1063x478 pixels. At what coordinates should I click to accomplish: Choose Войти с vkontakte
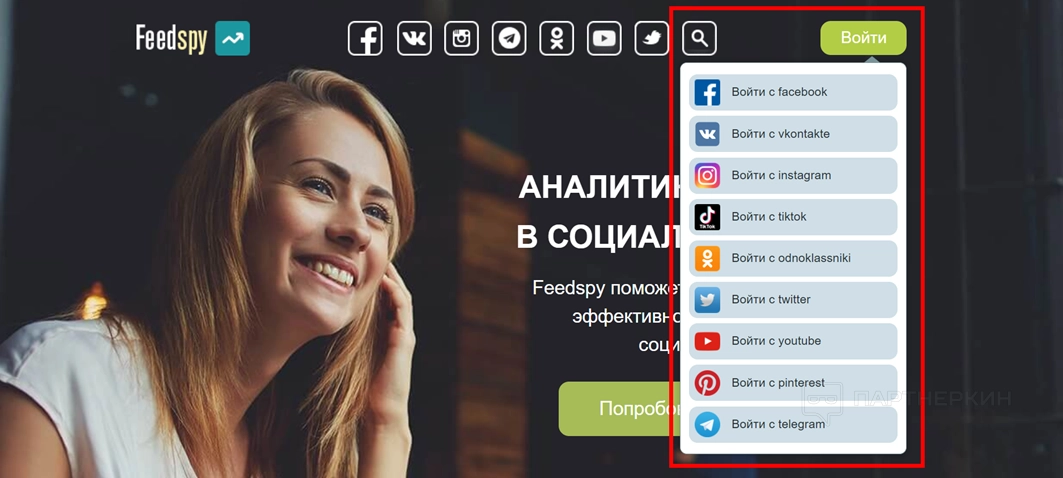tap(793, 134)
